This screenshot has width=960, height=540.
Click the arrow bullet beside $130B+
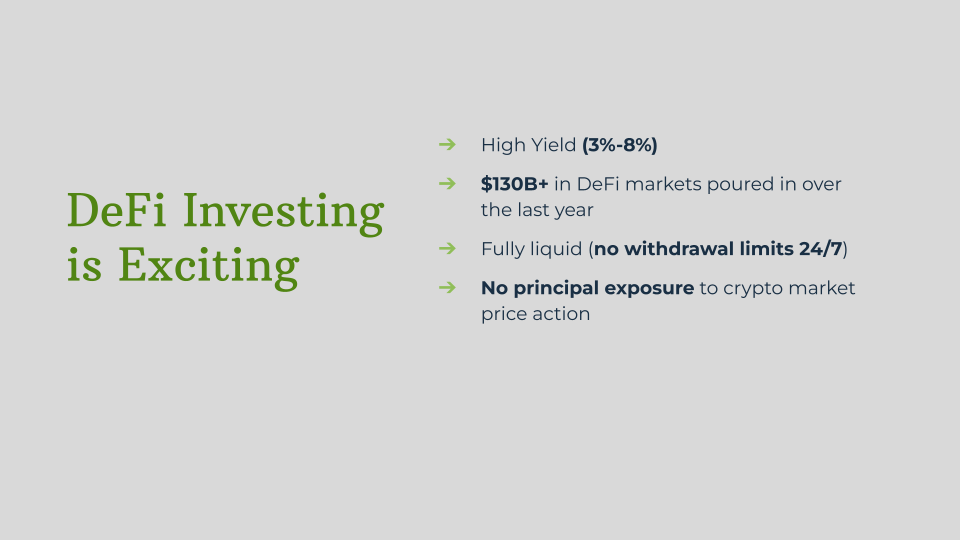pos(448,184)
